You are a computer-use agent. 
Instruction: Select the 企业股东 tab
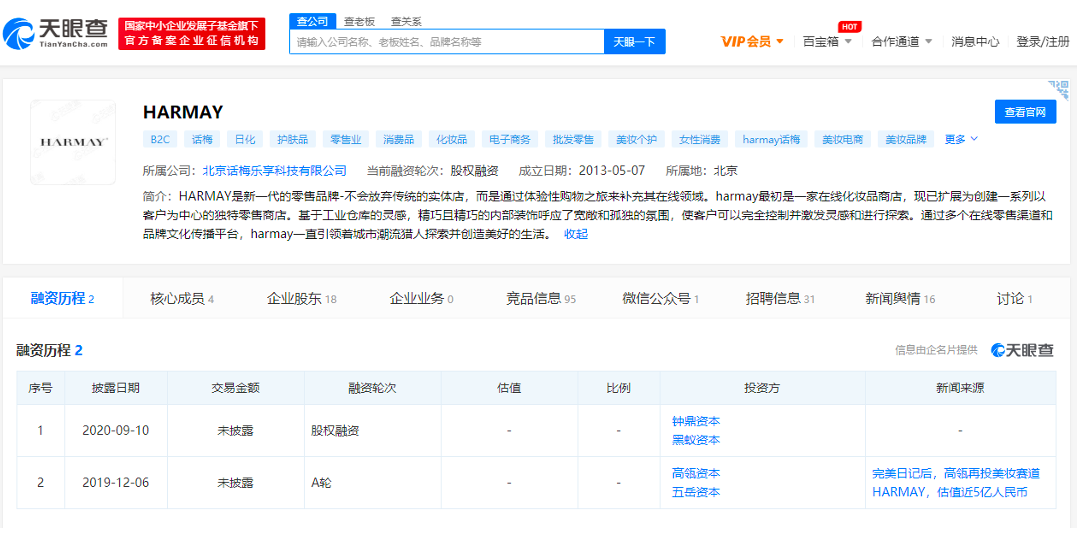coord(301,298)
